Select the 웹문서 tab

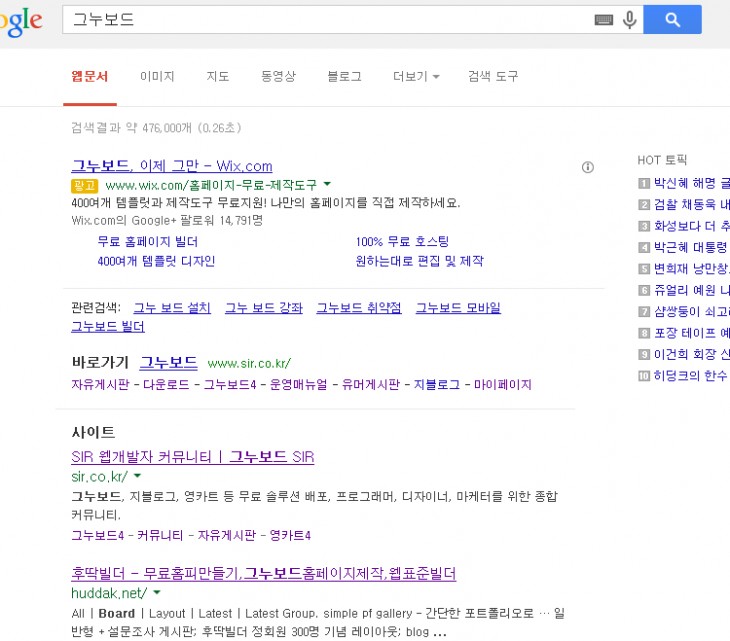coord(90,76)
